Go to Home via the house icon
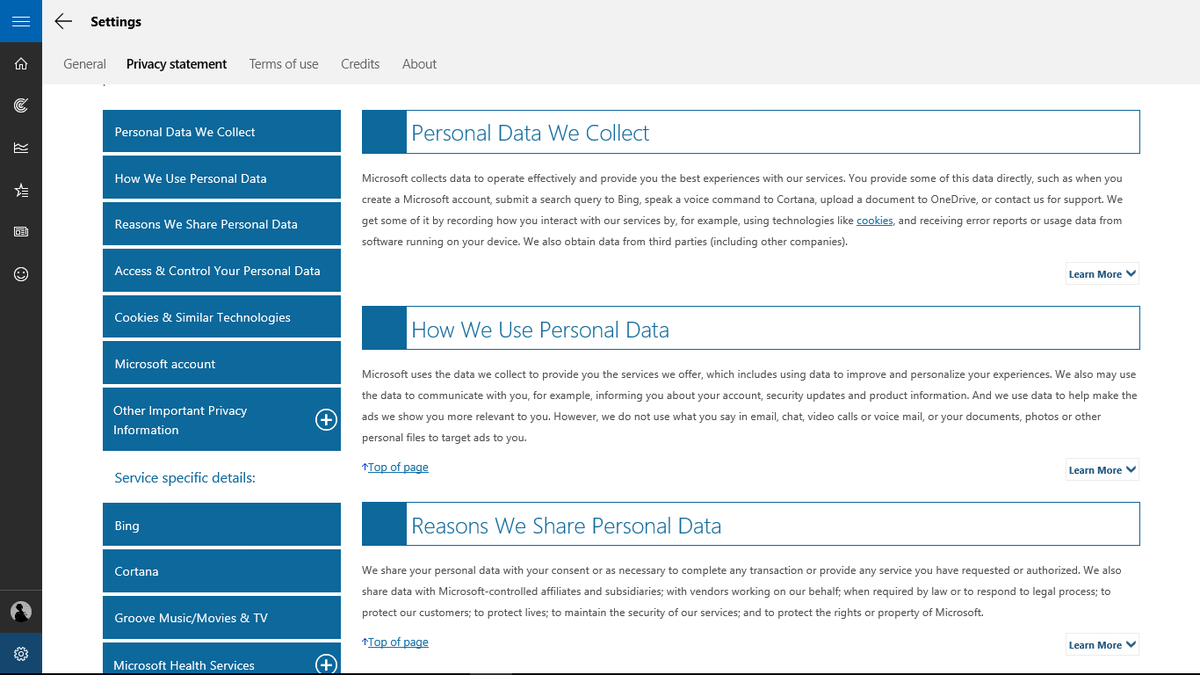 click(20, 63)
